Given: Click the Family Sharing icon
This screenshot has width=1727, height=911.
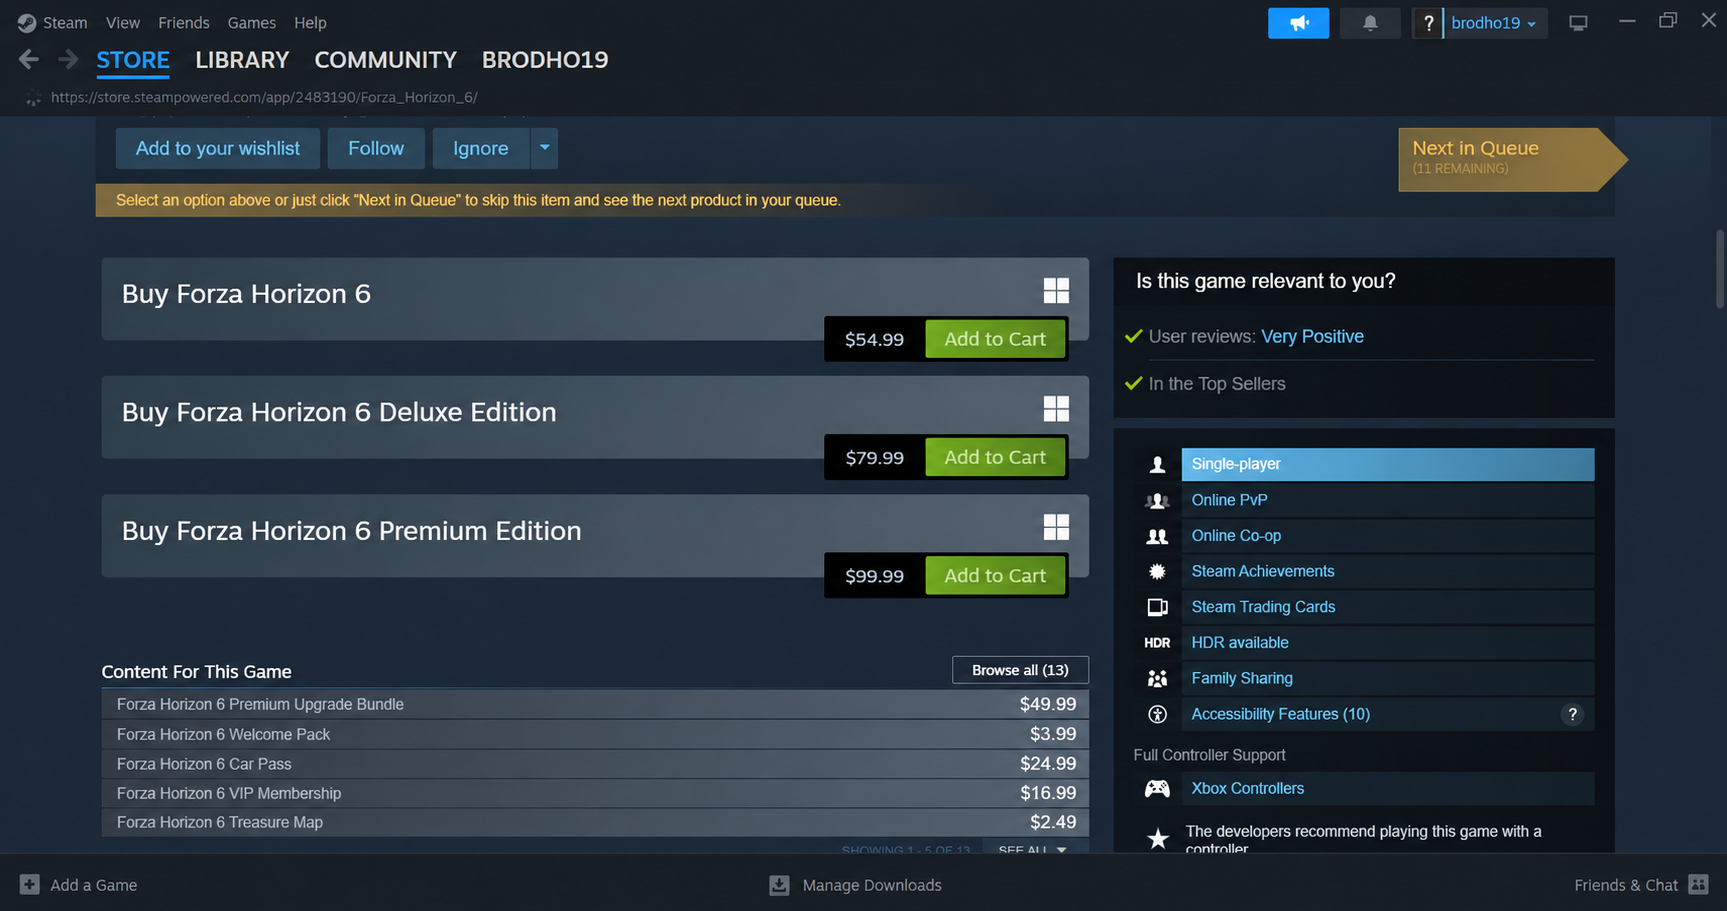Looking at the screenshot, I should [1157, 678].
